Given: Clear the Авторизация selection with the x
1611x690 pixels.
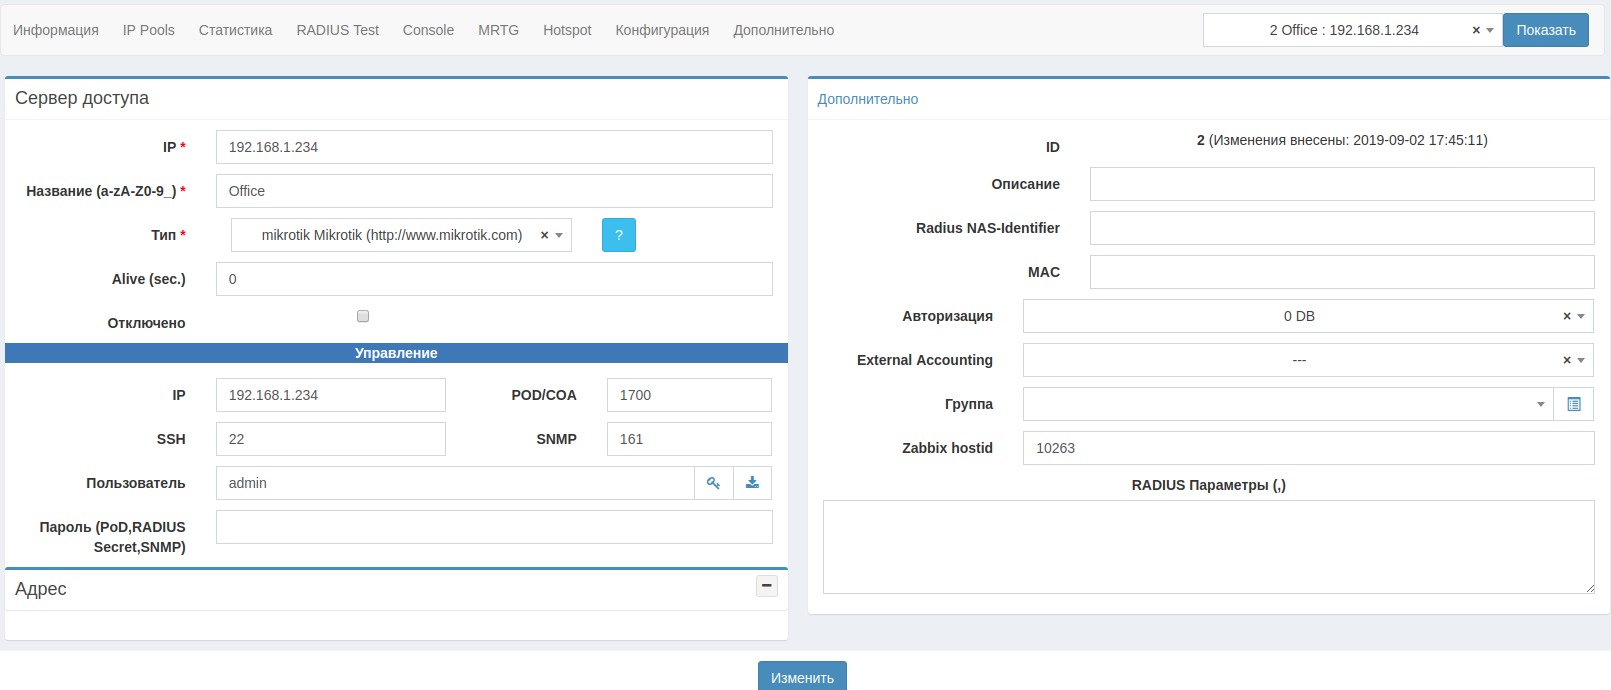Looking at the screenshot, I should 1566,316.
